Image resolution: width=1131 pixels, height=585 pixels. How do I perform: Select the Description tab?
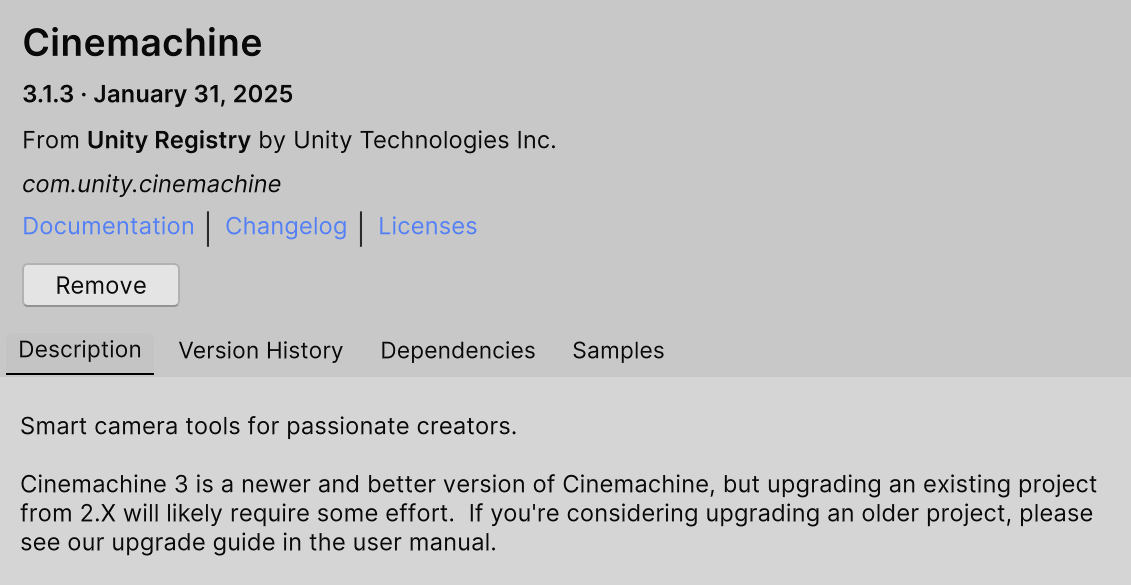pyautogui.click(x=79, y=350)
